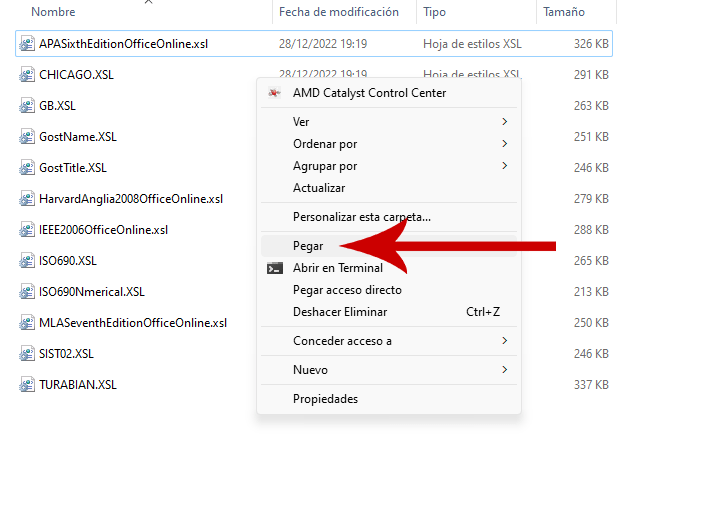Click the Terminal icon in context menu
The width and height of the screenshot is (709, 505).
point(274,268)
